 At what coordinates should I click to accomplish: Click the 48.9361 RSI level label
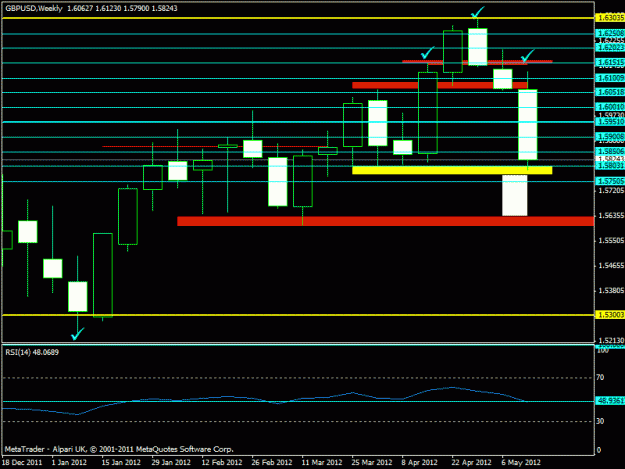610,401
